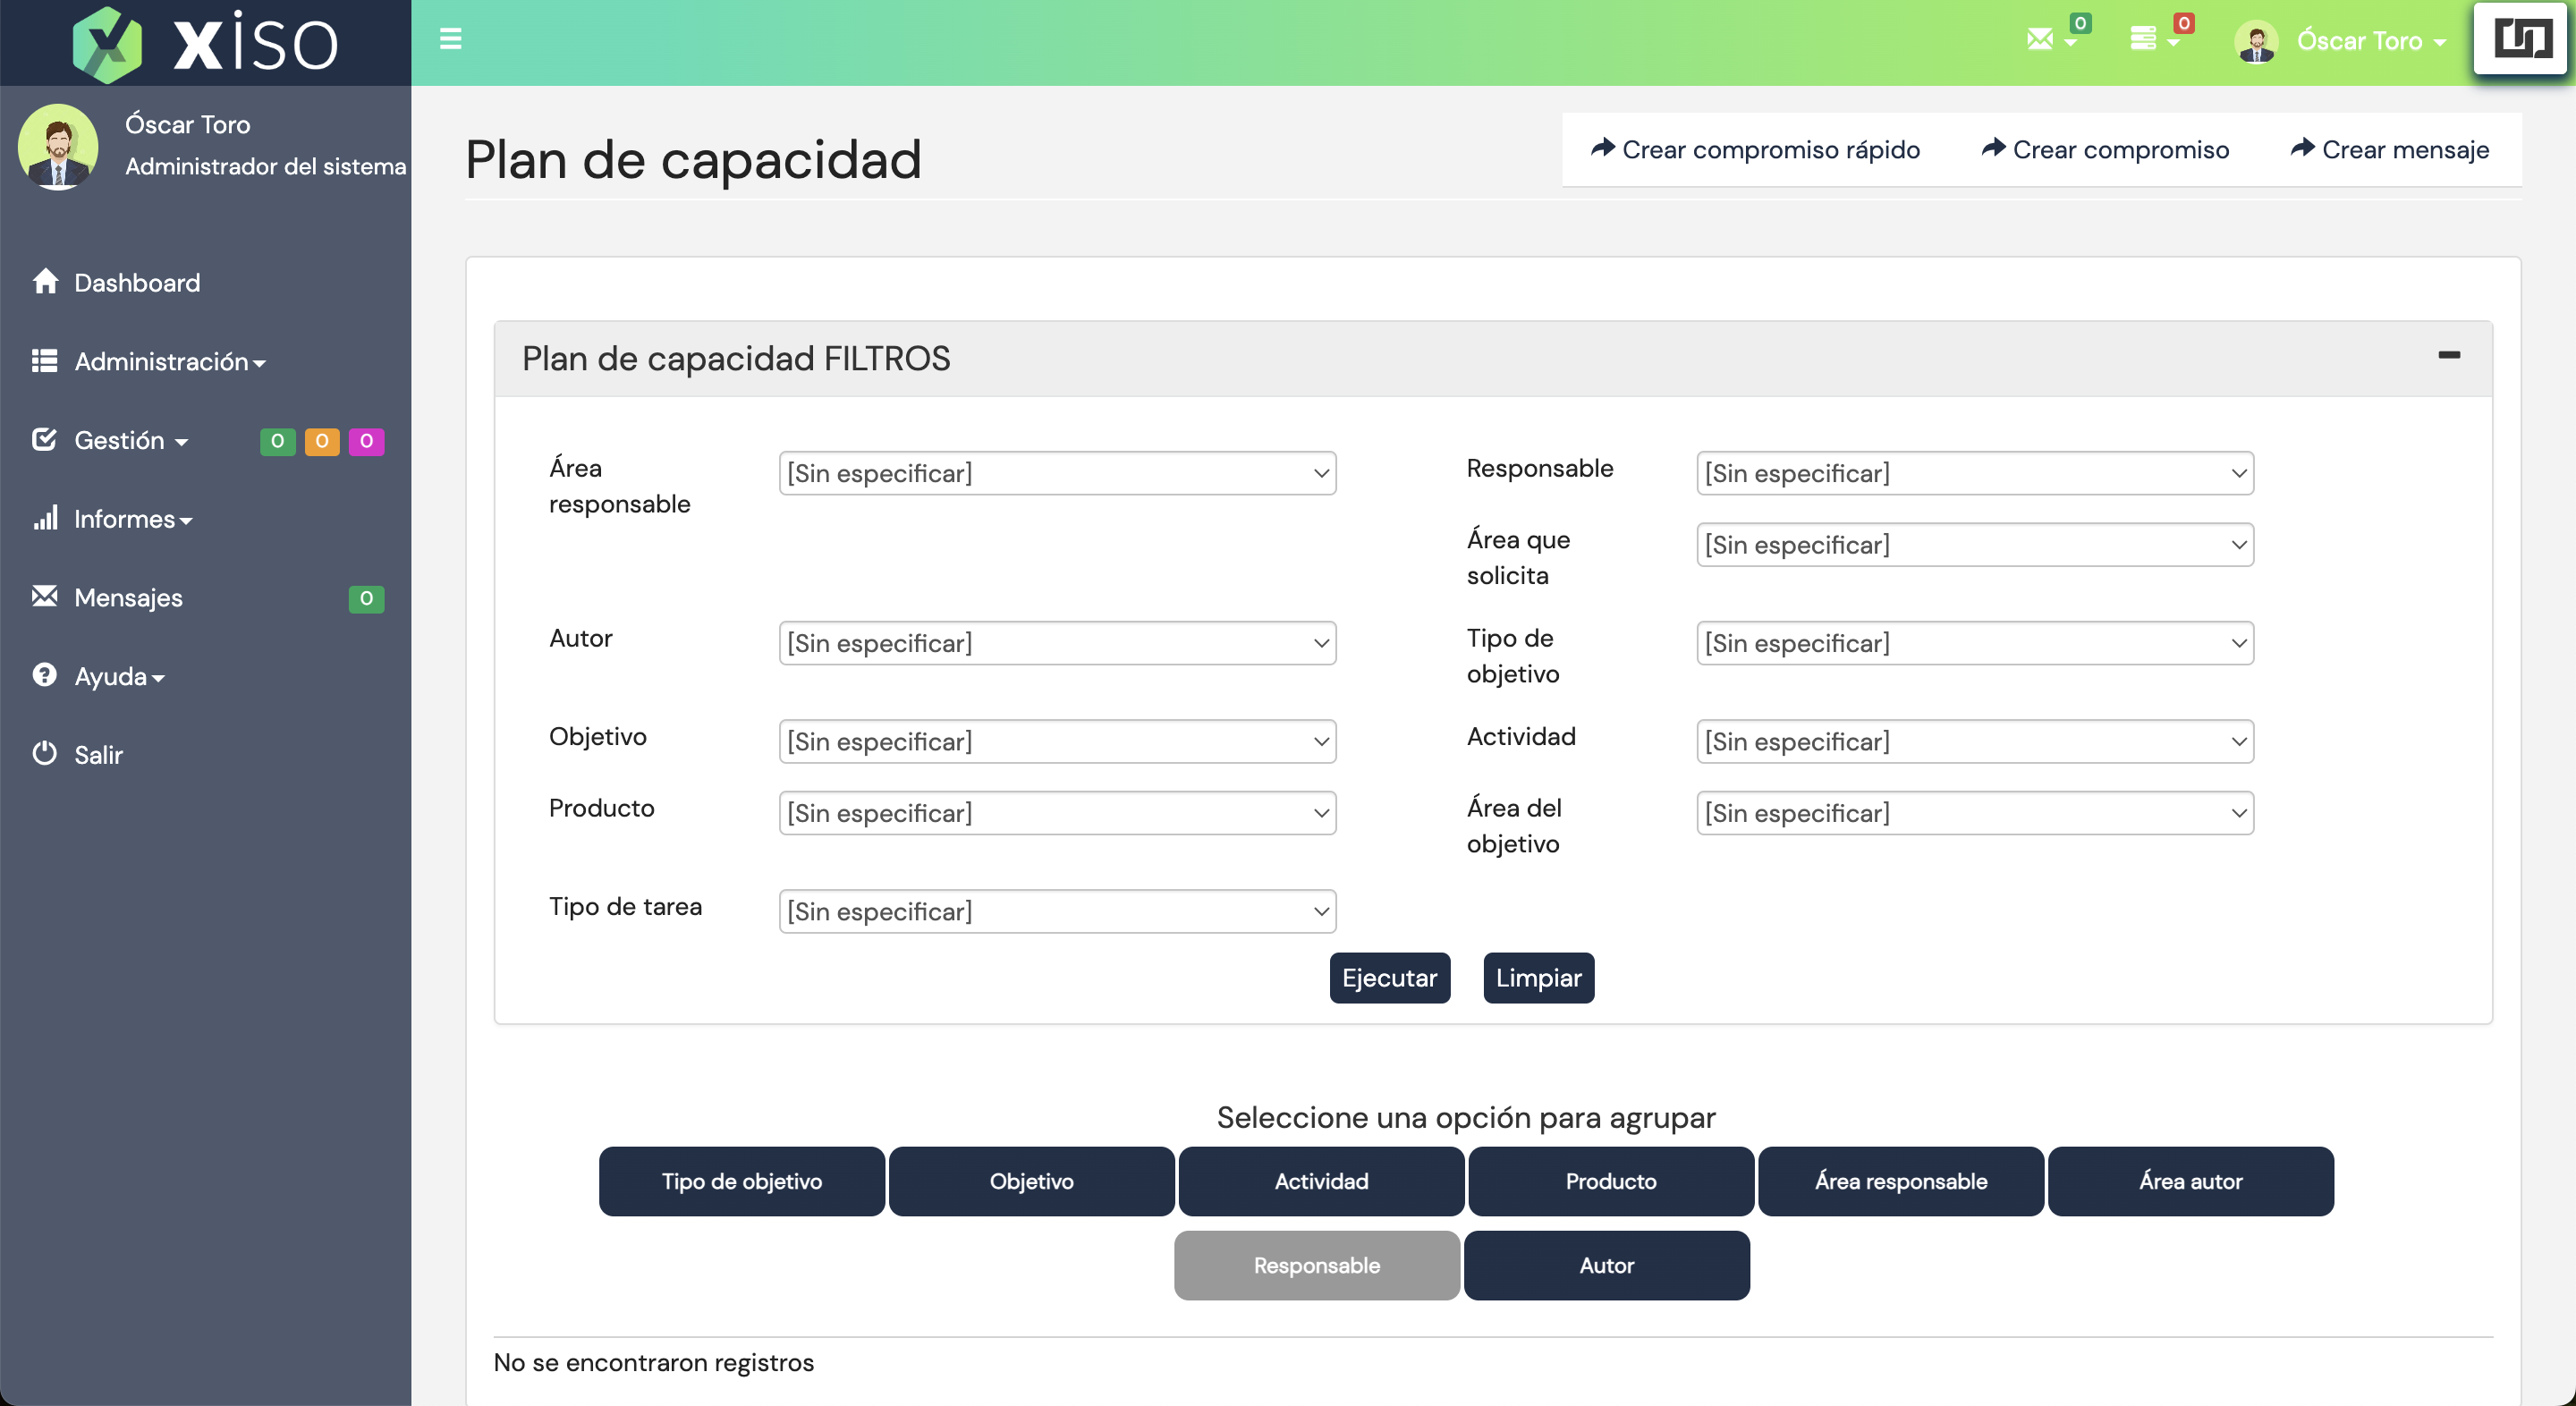Click the Ejecutar button
This screenshot has height=1406, width=2576.
click(1389, 977)
